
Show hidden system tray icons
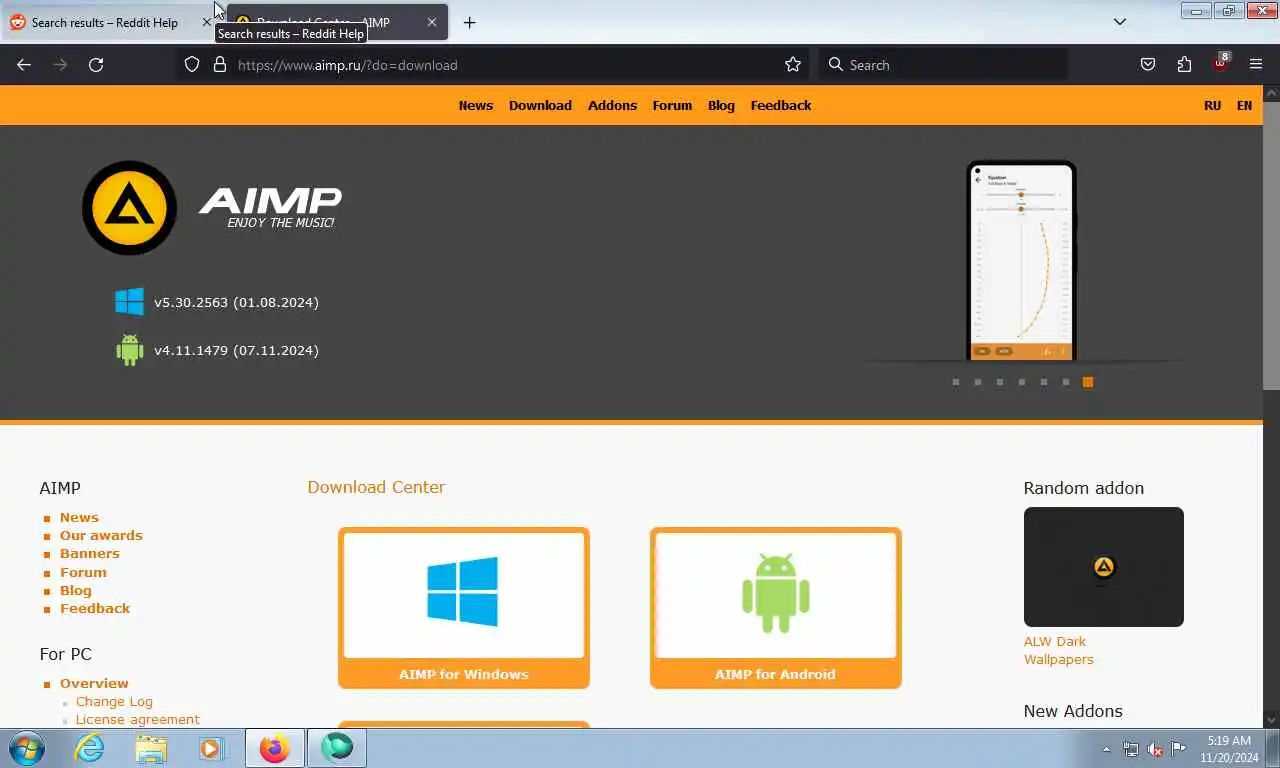click(x=1106, y=749)
